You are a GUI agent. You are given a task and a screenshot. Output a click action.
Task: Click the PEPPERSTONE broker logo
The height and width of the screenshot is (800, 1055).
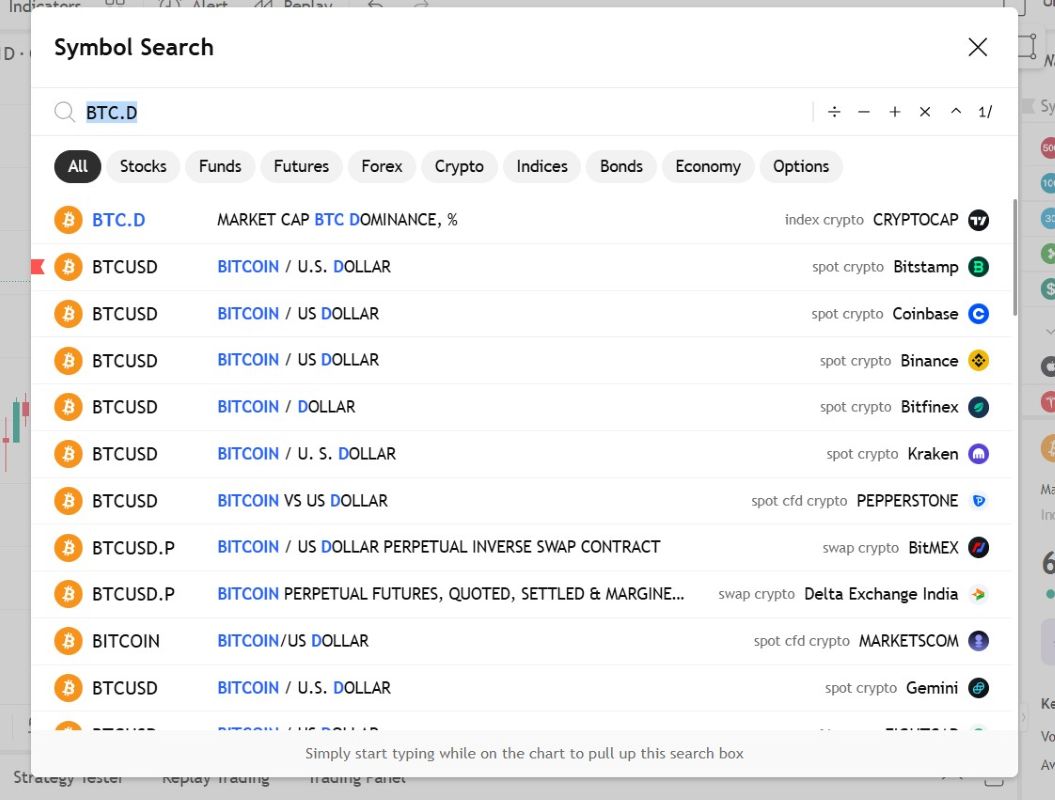click(978, 501)
